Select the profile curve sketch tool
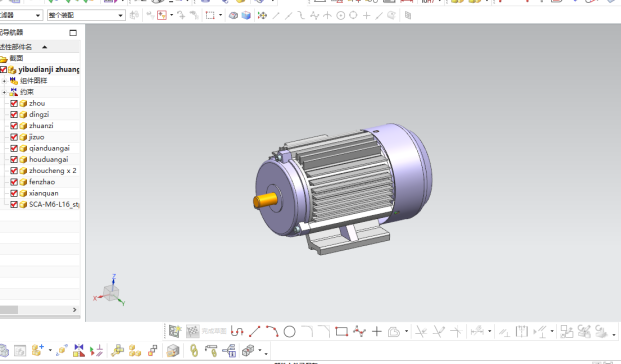The height and width of the screenshot is (364, 621). point(237,331)
